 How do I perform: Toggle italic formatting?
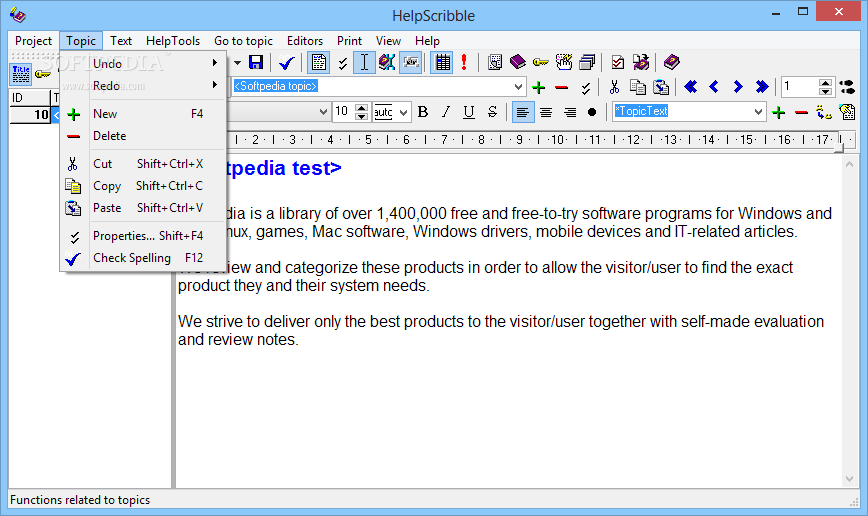pos(446,112)
